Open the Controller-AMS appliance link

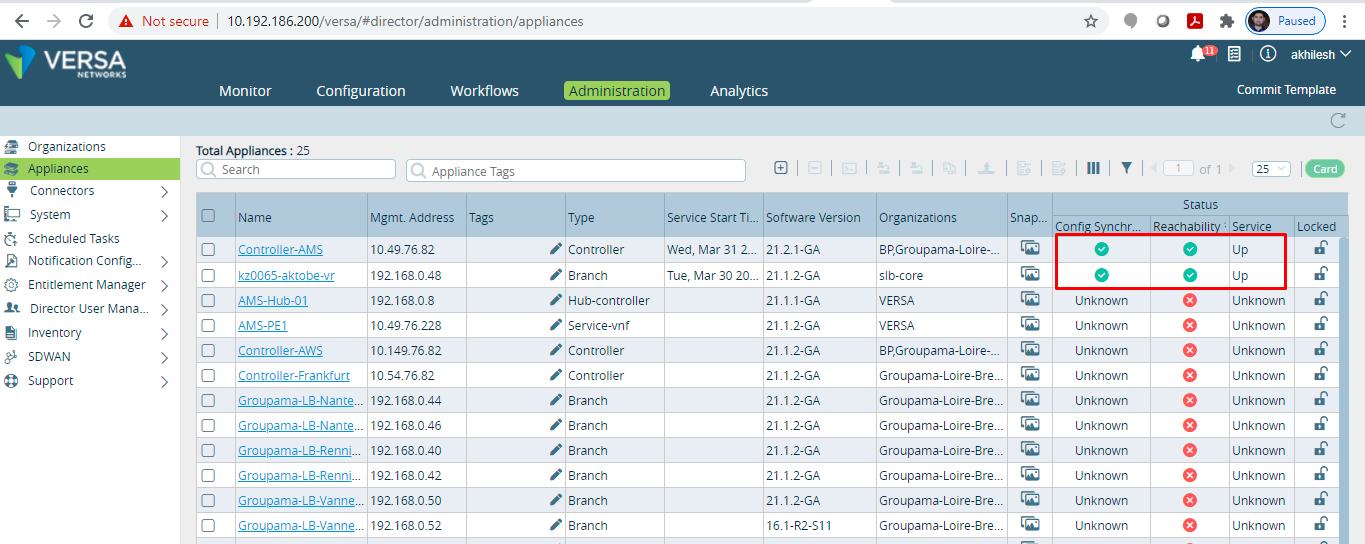point(280,250)
